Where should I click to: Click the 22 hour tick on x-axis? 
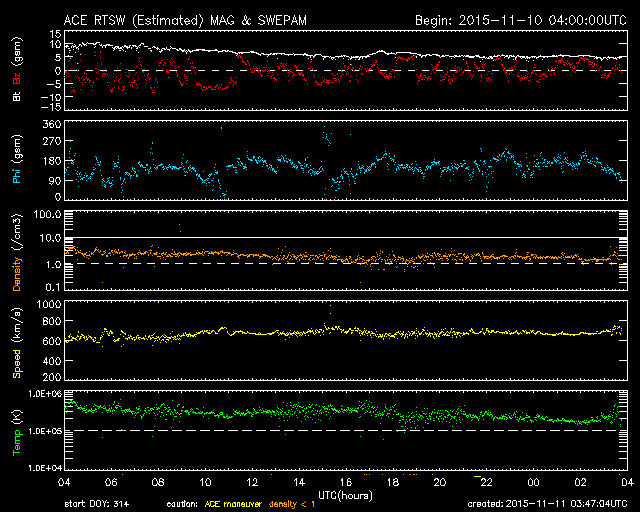pyautogui.click(x=486, y=483)
